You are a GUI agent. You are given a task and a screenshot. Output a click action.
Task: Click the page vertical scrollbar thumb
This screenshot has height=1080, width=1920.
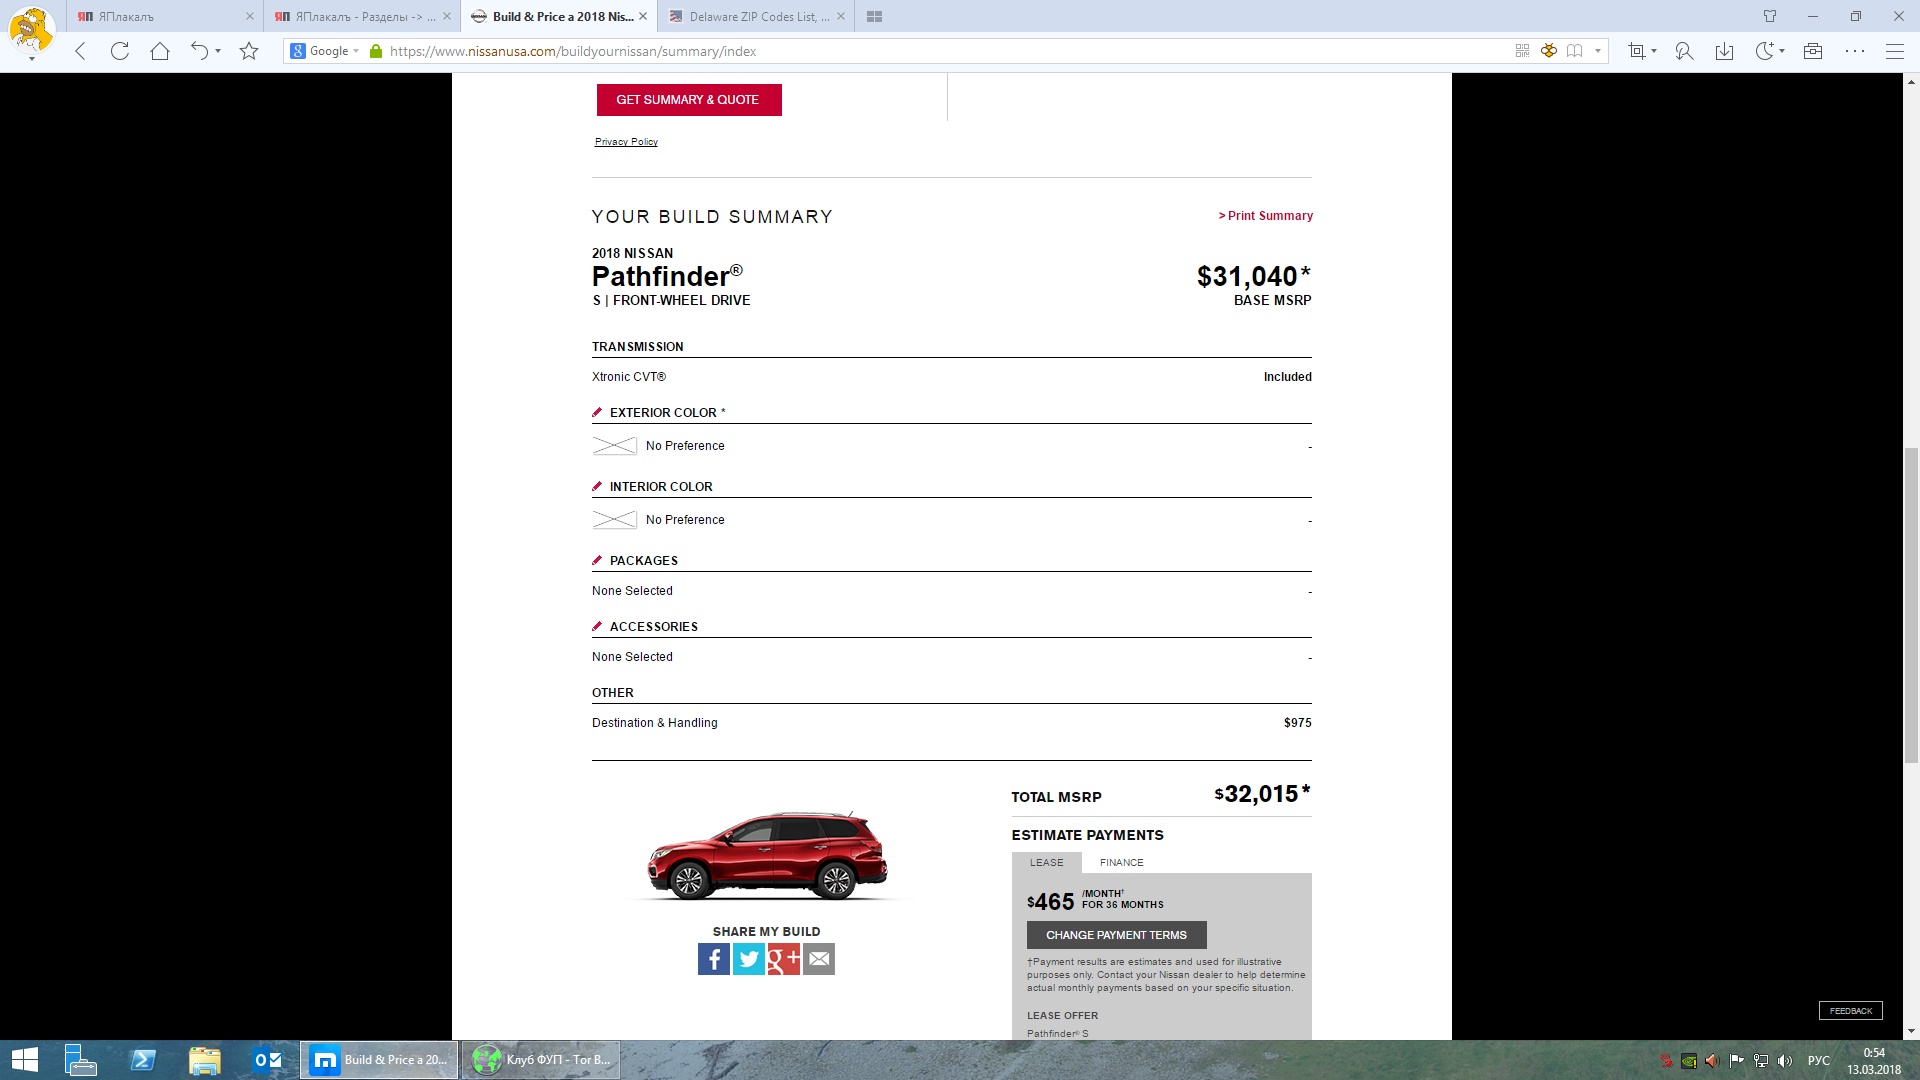[x=1911, y=605]
